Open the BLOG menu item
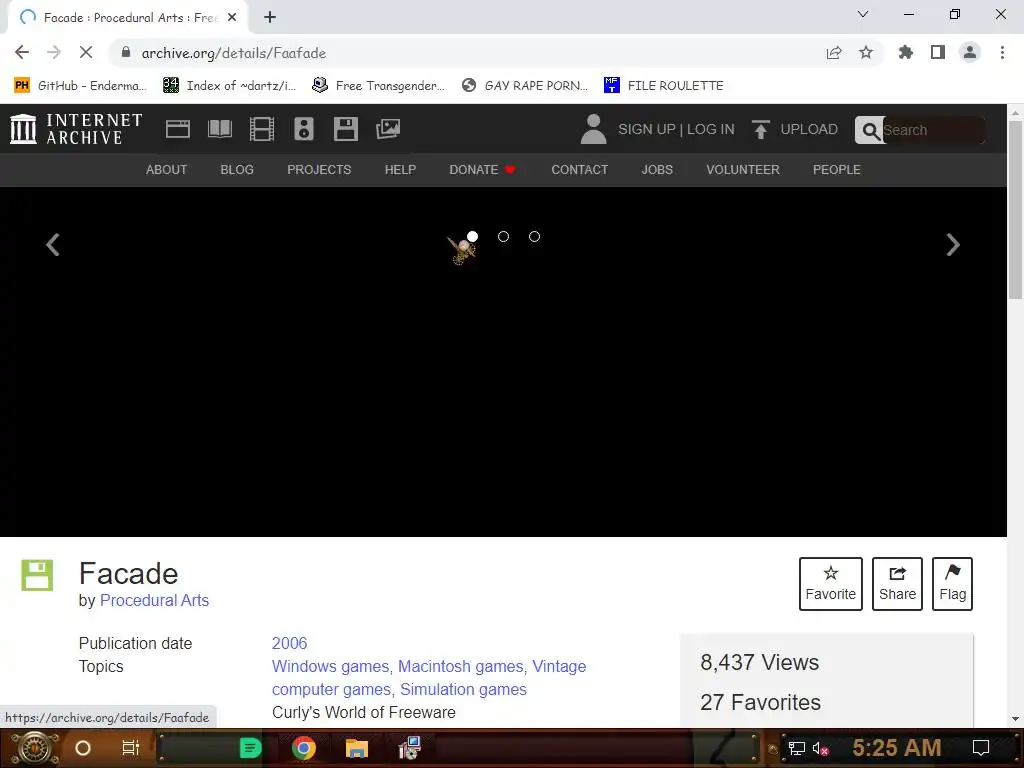This screenshot has width=1024, height=768. (237, 170)
